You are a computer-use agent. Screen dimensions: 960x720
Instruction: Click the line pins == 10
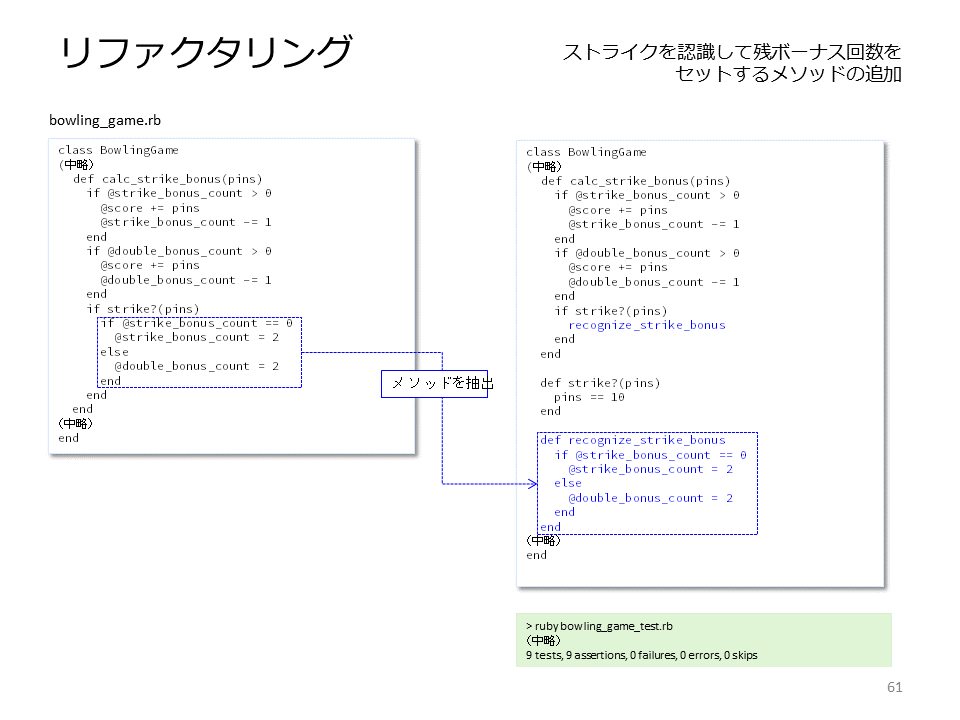[x=589, y=397]
